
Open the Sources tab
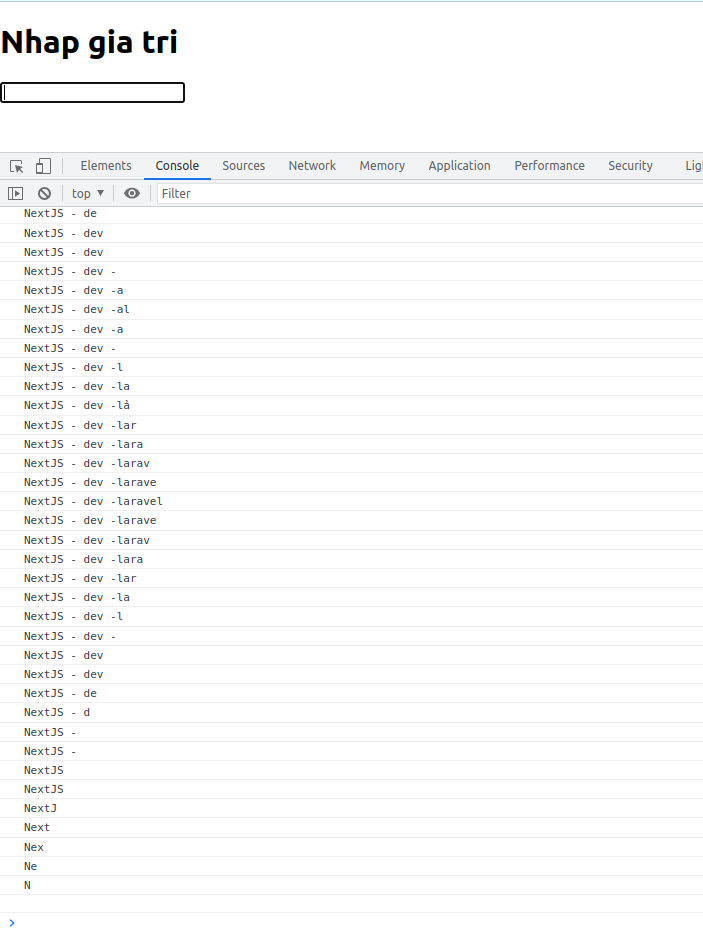(244, 166)
